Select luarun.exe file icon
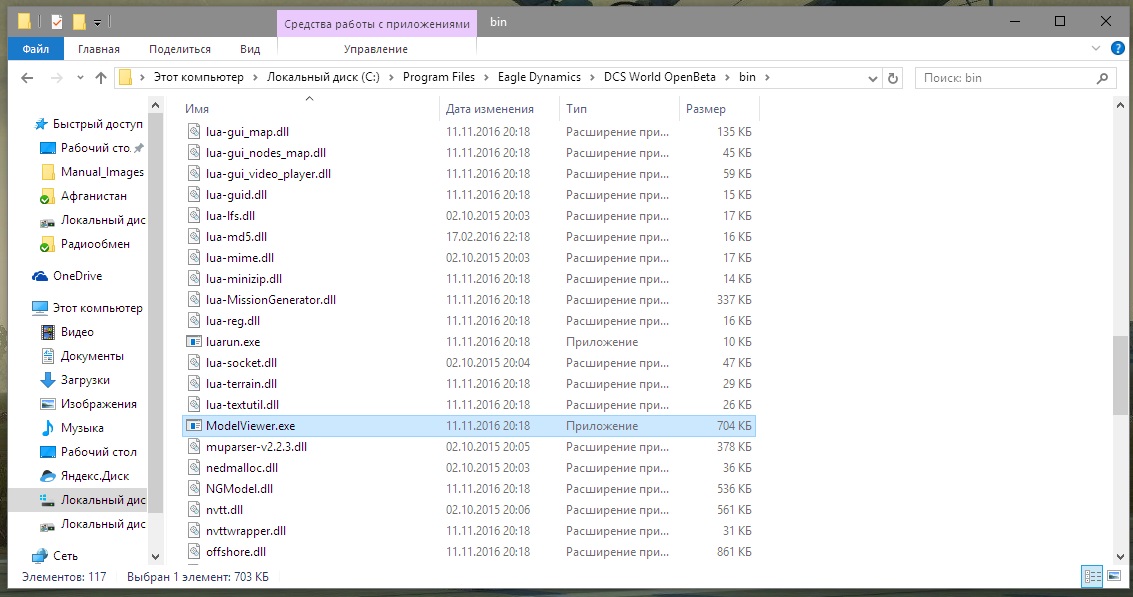 194,342
